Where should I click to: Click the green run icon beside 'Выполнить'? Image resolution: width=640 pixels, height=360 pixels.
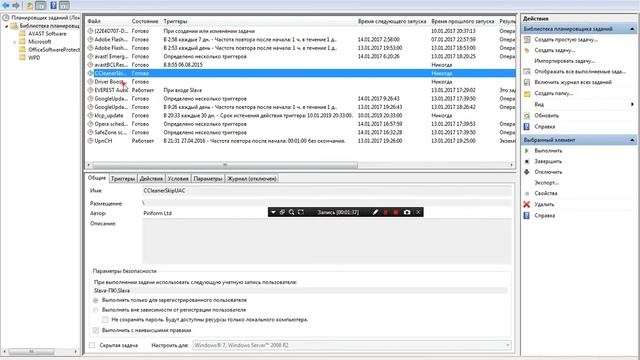point(527,151)
